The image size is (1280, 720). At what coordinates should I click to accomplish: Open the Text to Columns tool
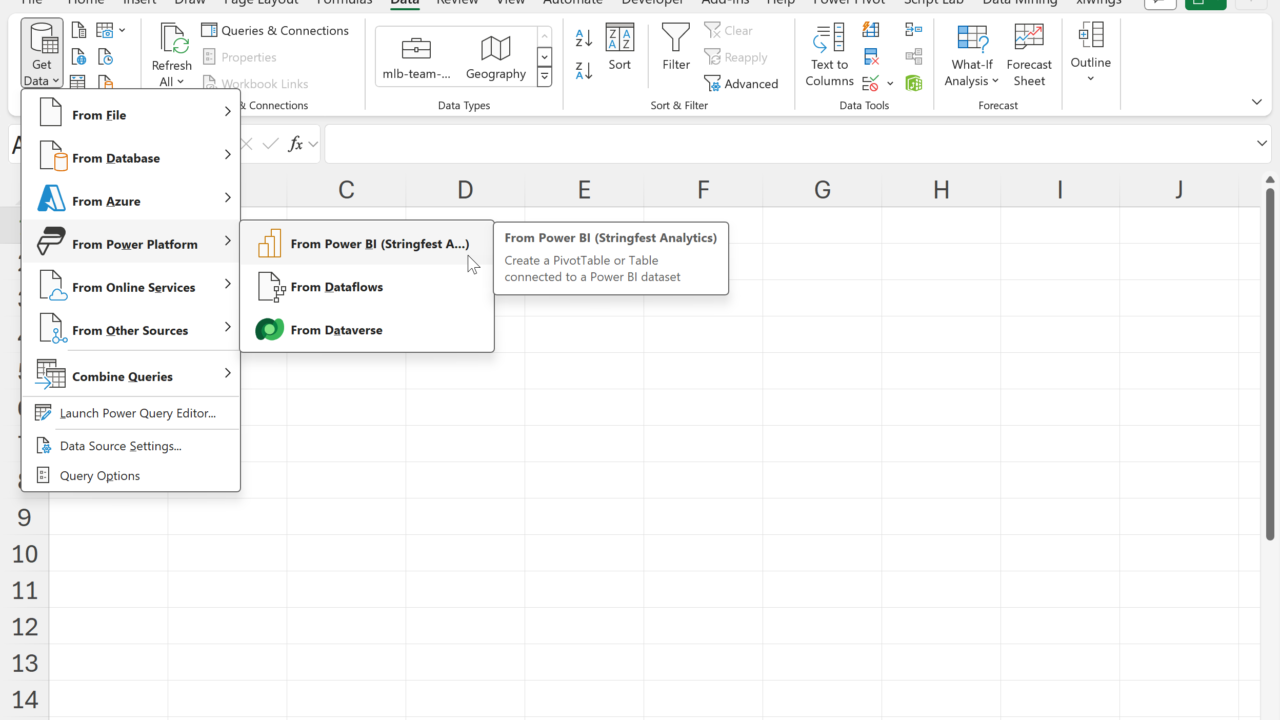pyautogui.click(x=829, y=55)
